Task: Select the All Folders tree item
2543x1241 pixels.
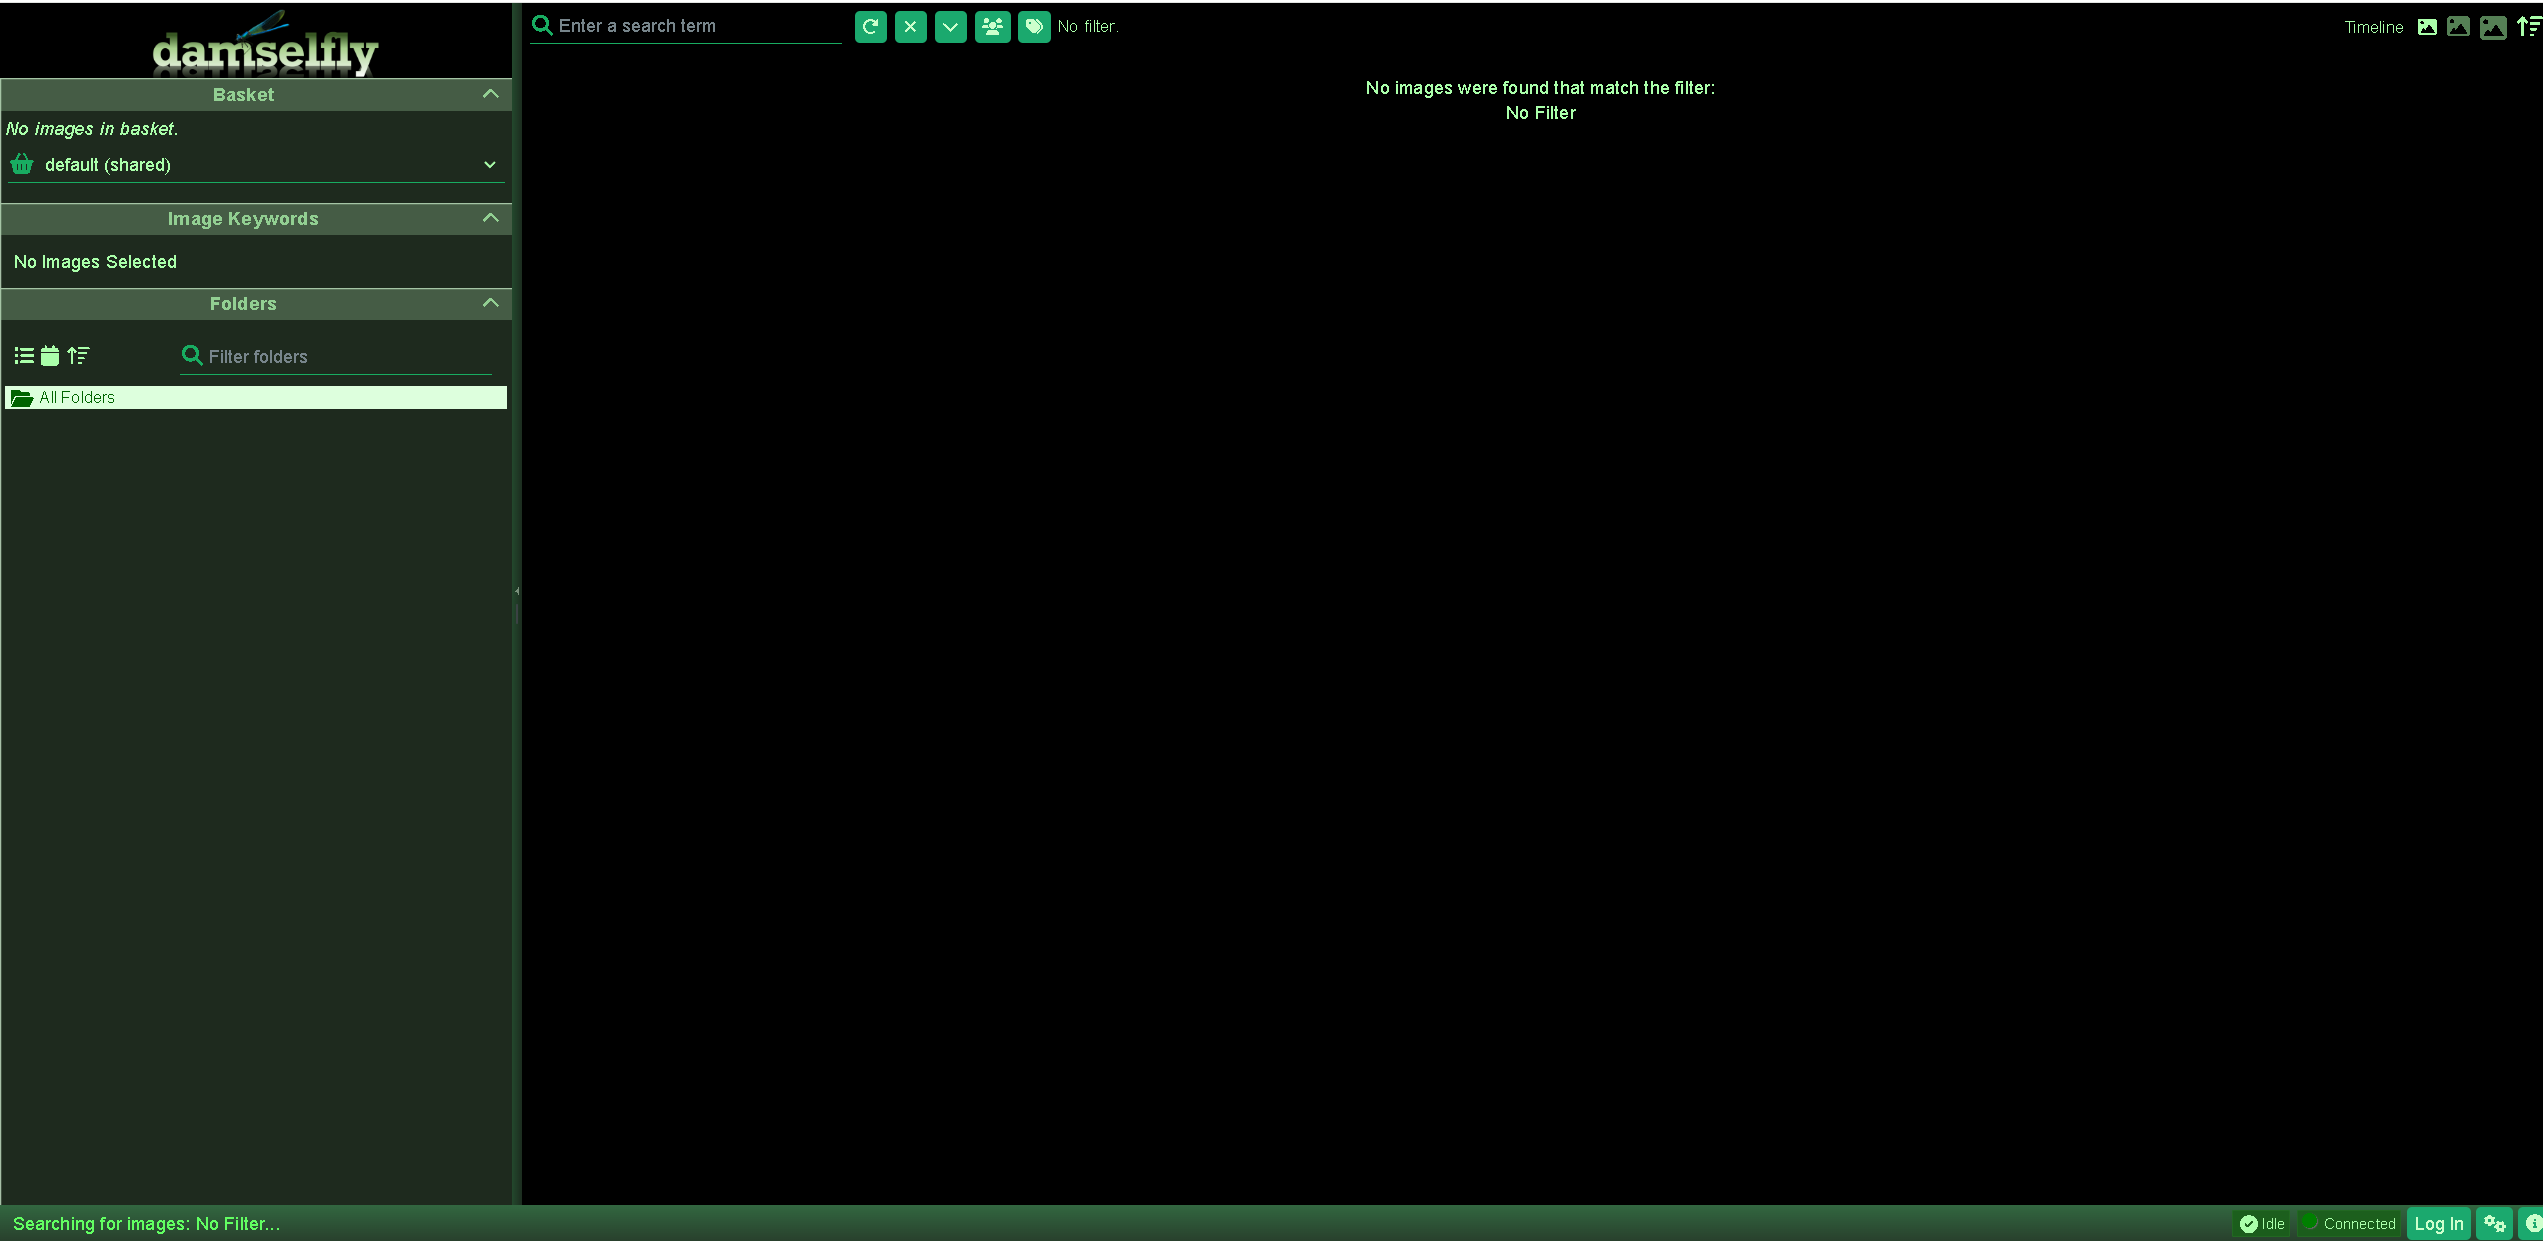Action: (x=77, y=397)
